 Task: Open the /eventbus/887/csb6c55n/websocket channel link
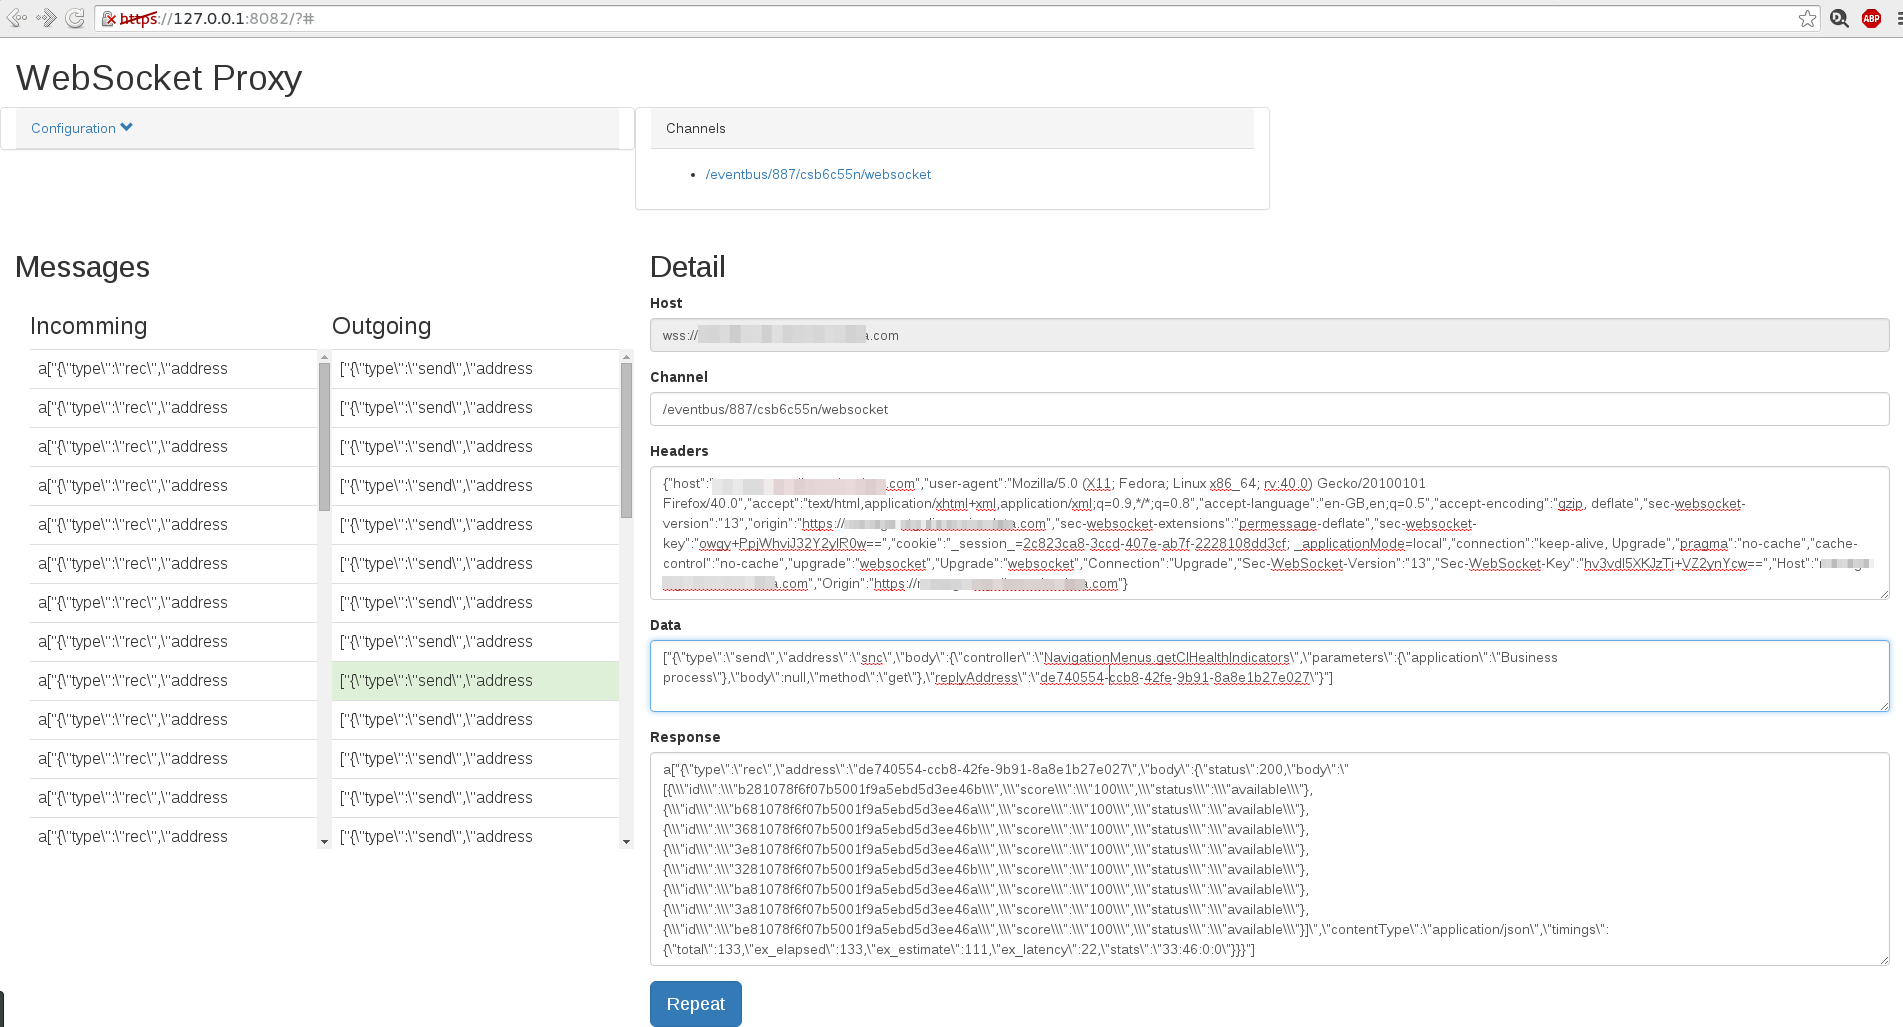[x=817, y=174]
